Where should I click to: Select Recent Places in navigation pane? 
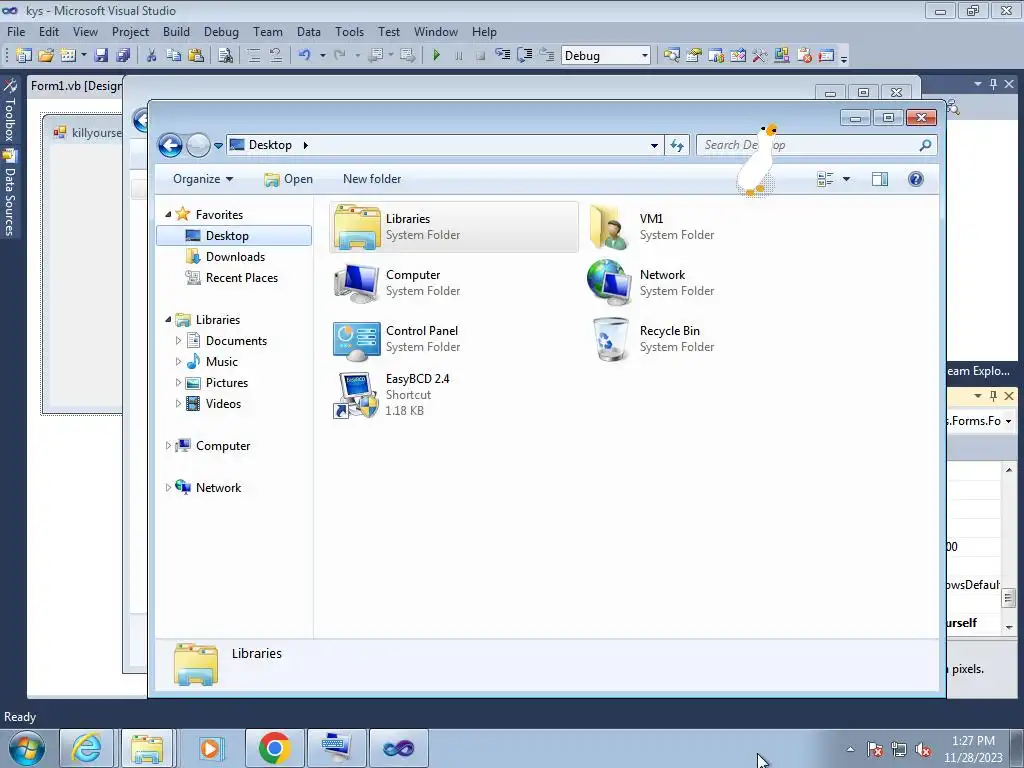click(242, 278)
